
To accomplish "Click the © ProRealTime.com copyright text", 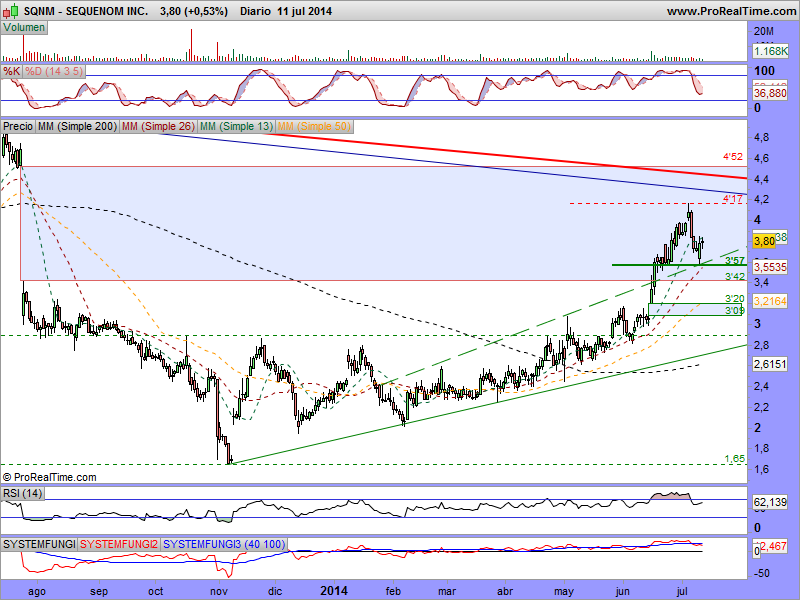I will (x=49, y=478).
